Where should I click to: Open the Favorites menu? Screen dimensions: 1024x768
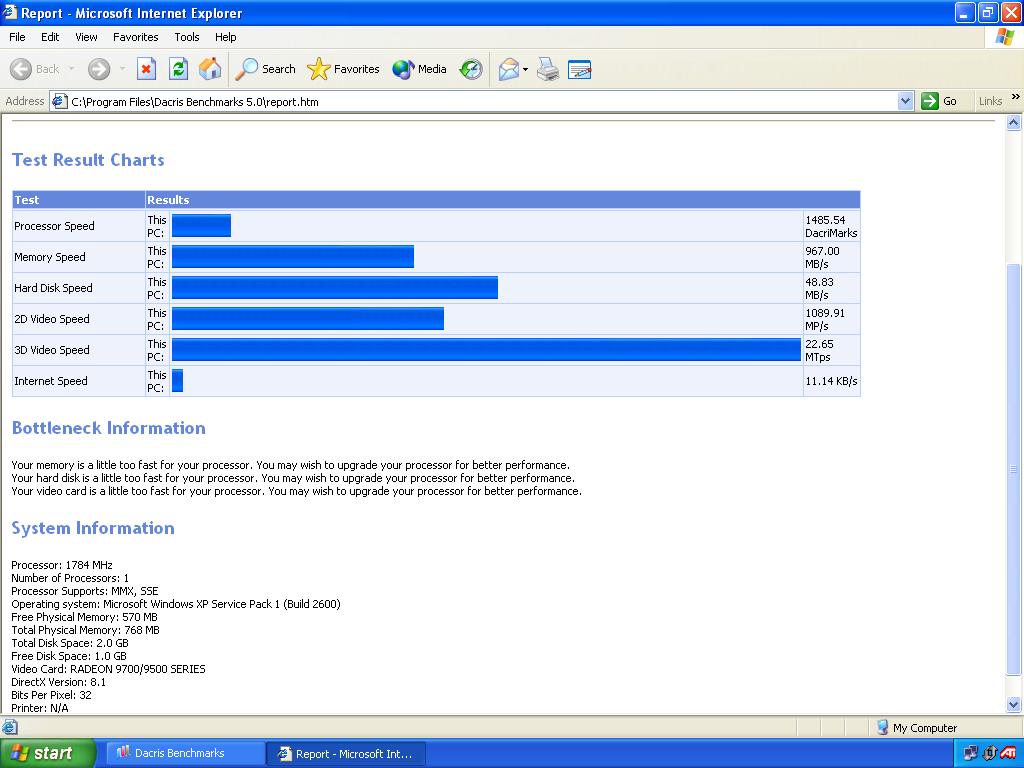(135, 37)
